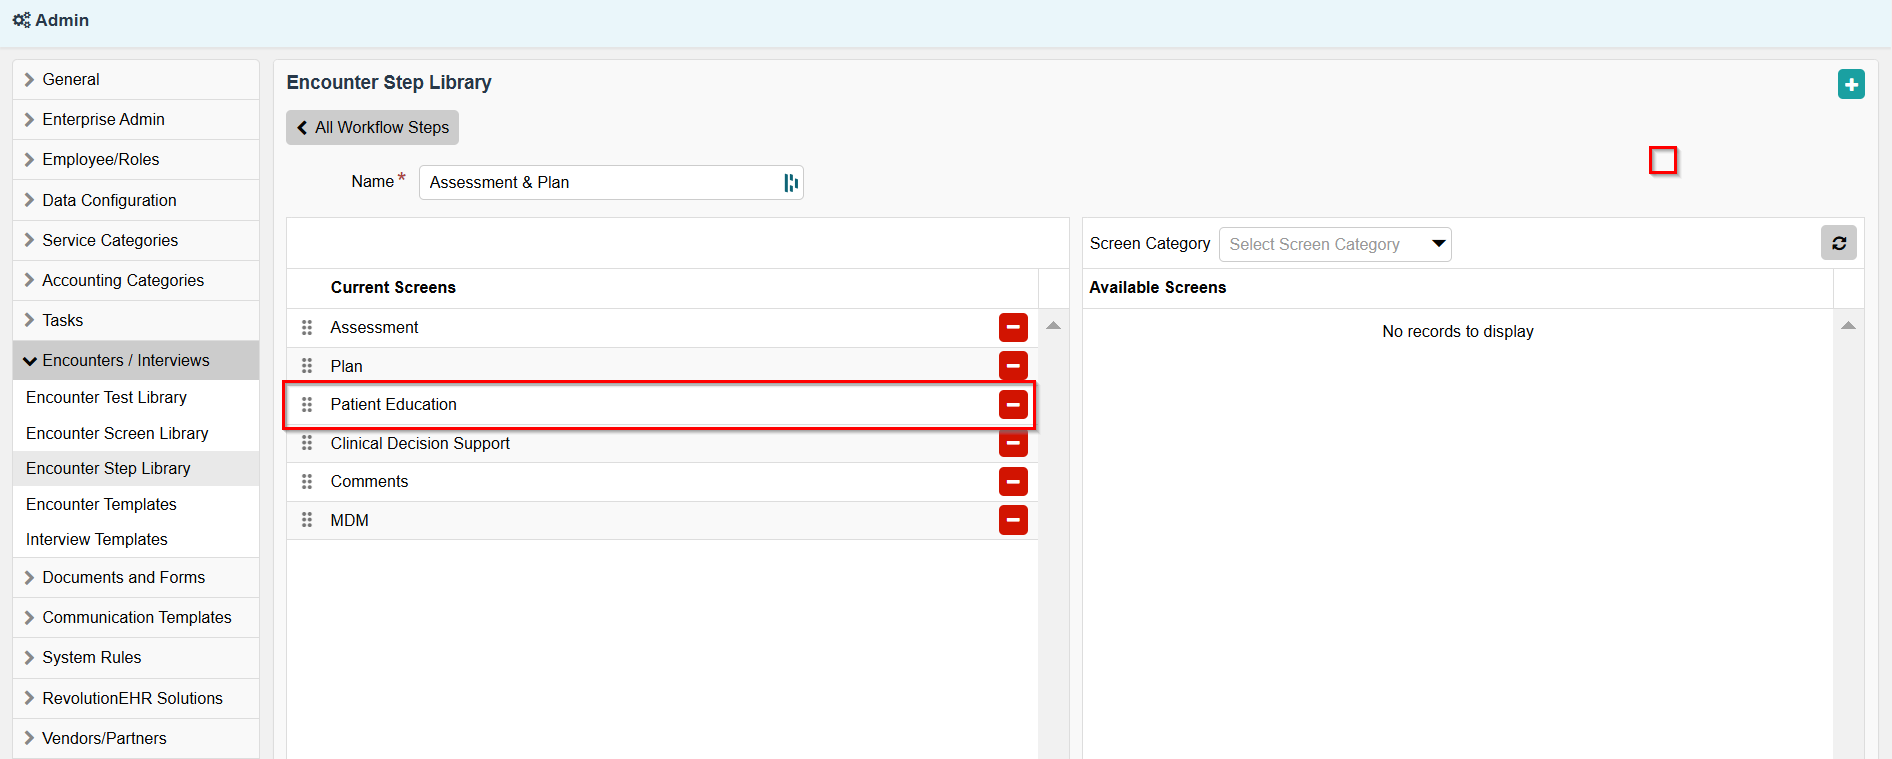Click red minus icon for Patient Education

pos(1012,404)
